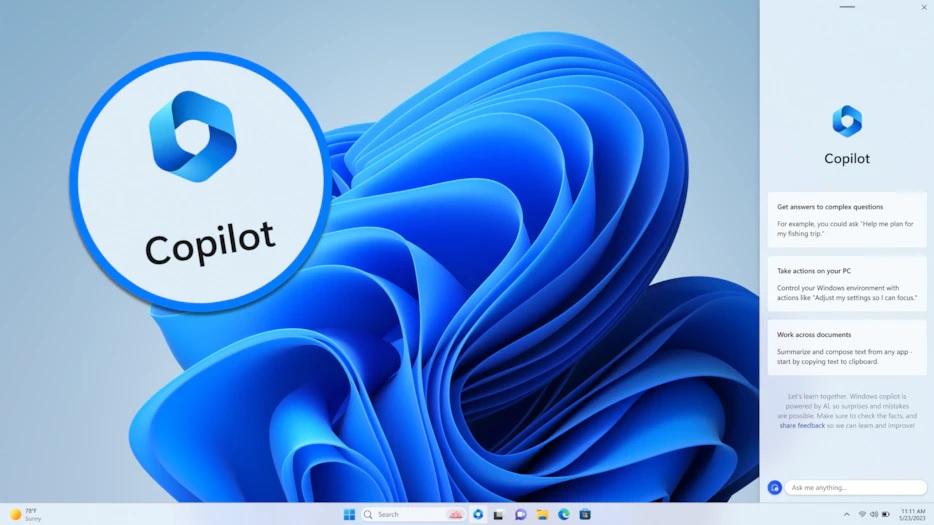934x525 pixels.
Task: Click the search highlight image in Search box
Action: [454, 514]
